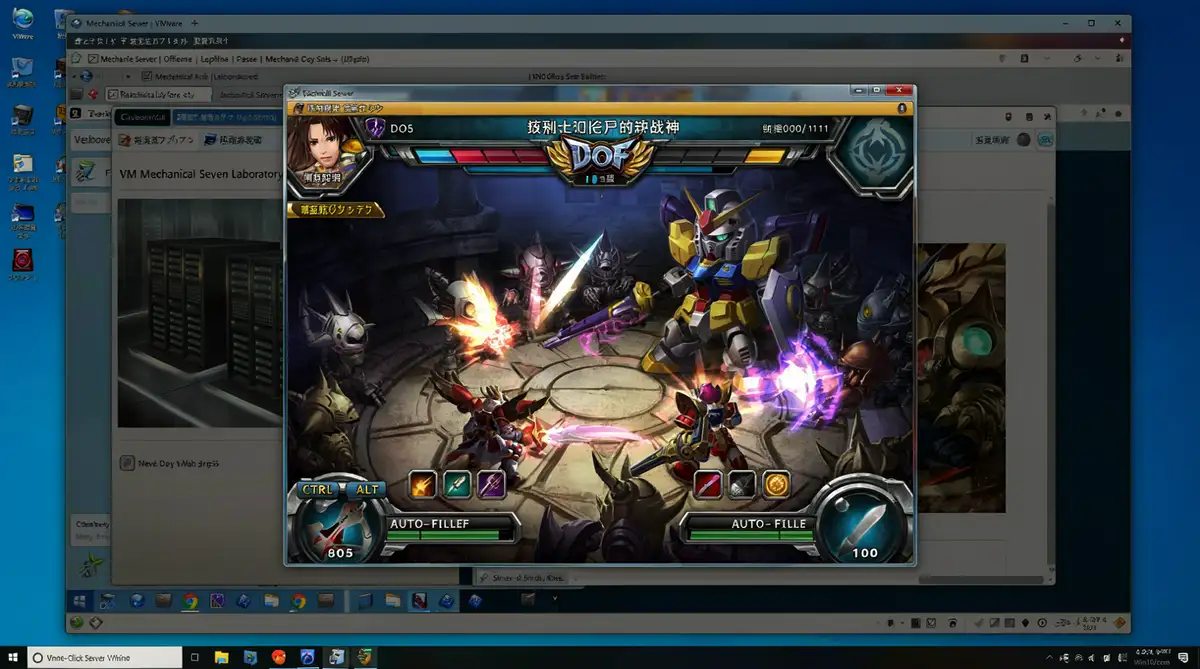
Task: Open the VMware desktop shortcut icon
Action: [x=22, y=22]
